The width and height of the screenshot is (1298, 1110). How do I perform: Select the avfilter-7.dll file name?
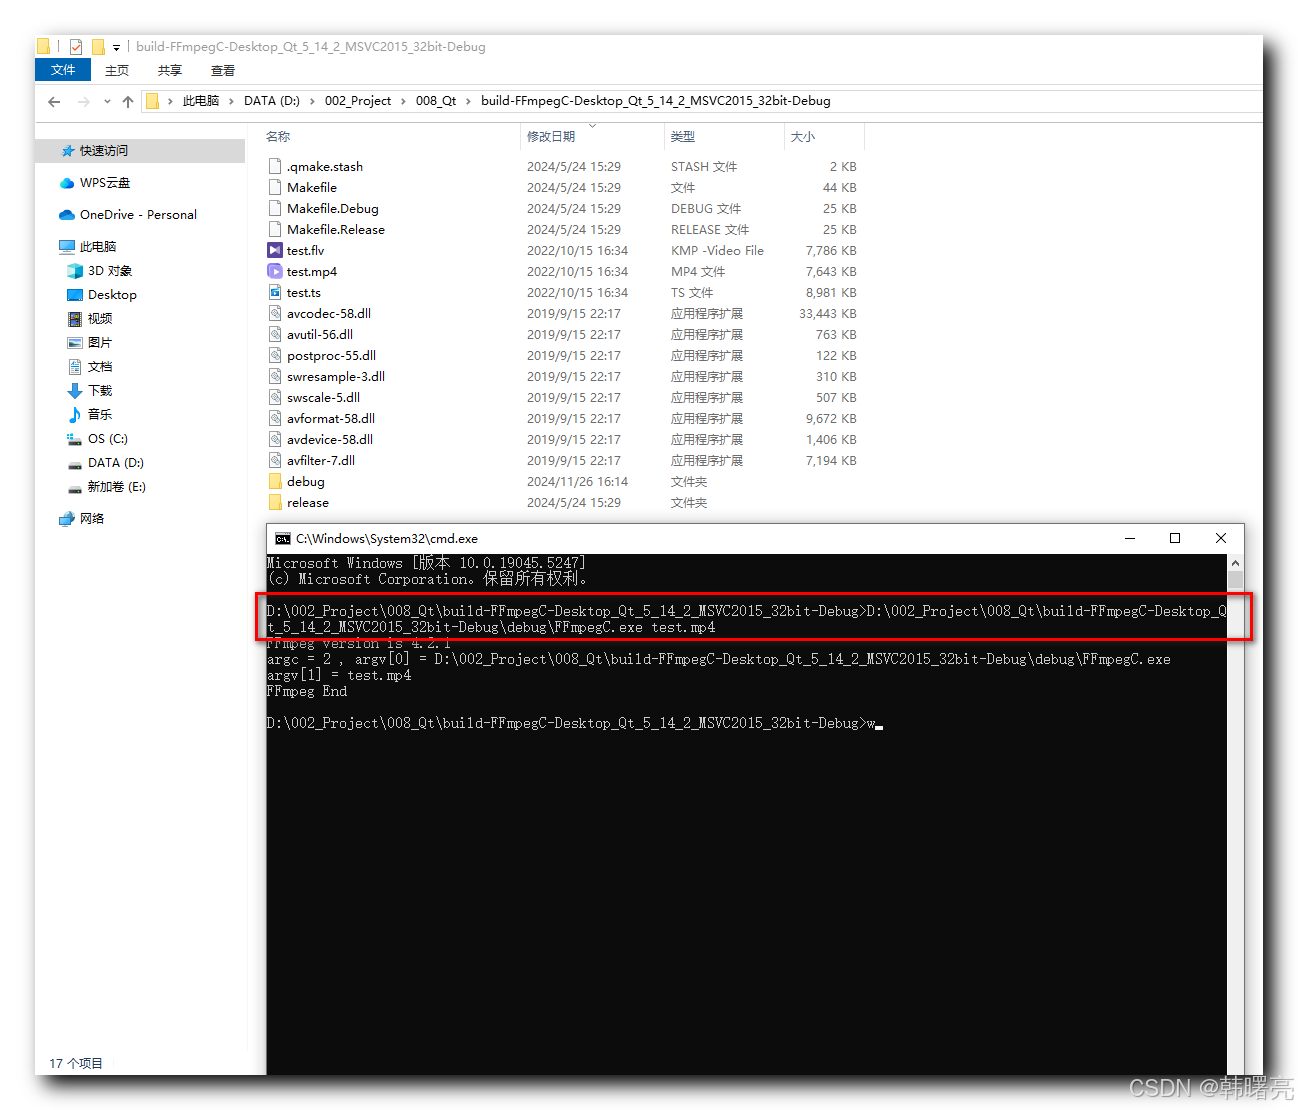point(321,460)
